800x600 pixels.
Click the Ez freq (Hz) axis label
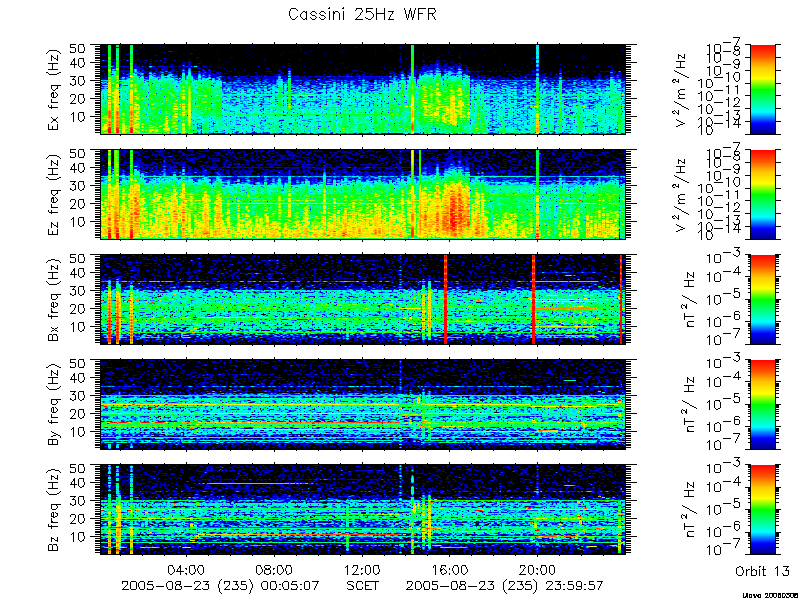[x=54, y=194]
